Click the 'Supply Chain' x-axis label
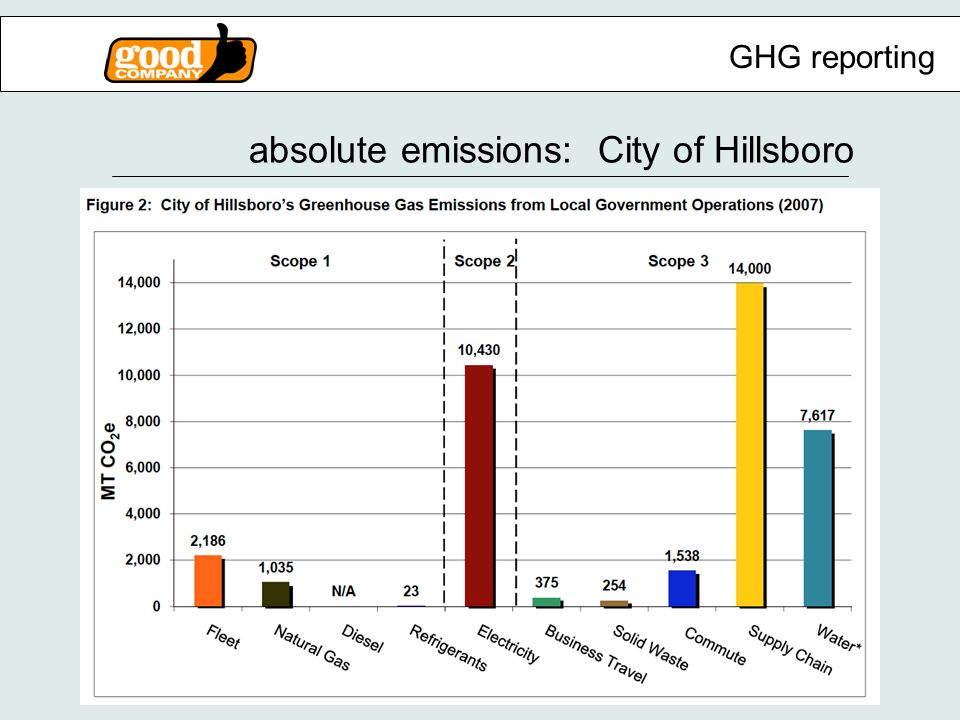This screenshot has height=720, width=960. pos(790,650)
